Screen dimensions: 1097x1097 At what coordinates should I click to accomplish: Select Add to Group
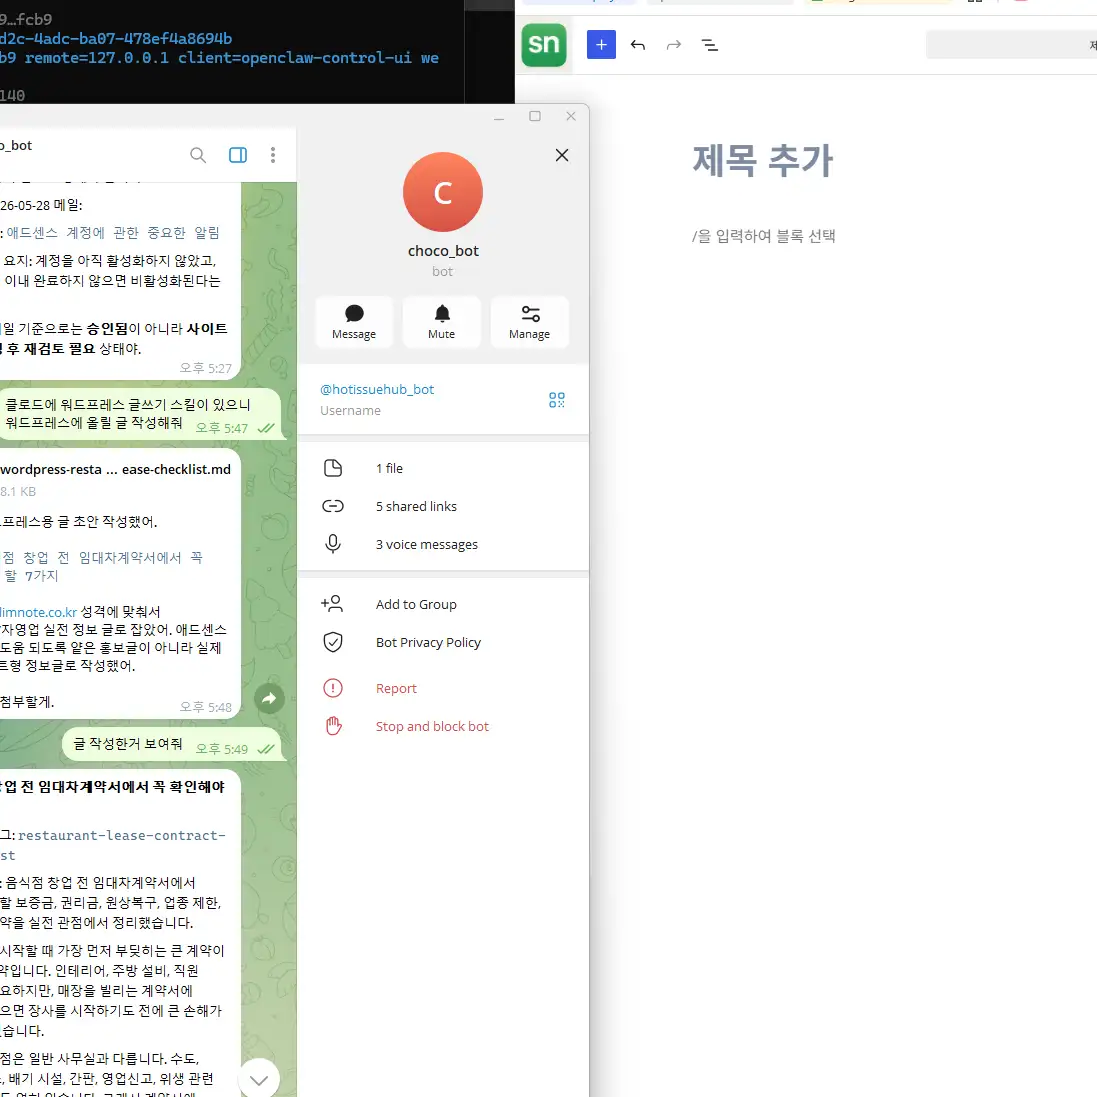443,604
